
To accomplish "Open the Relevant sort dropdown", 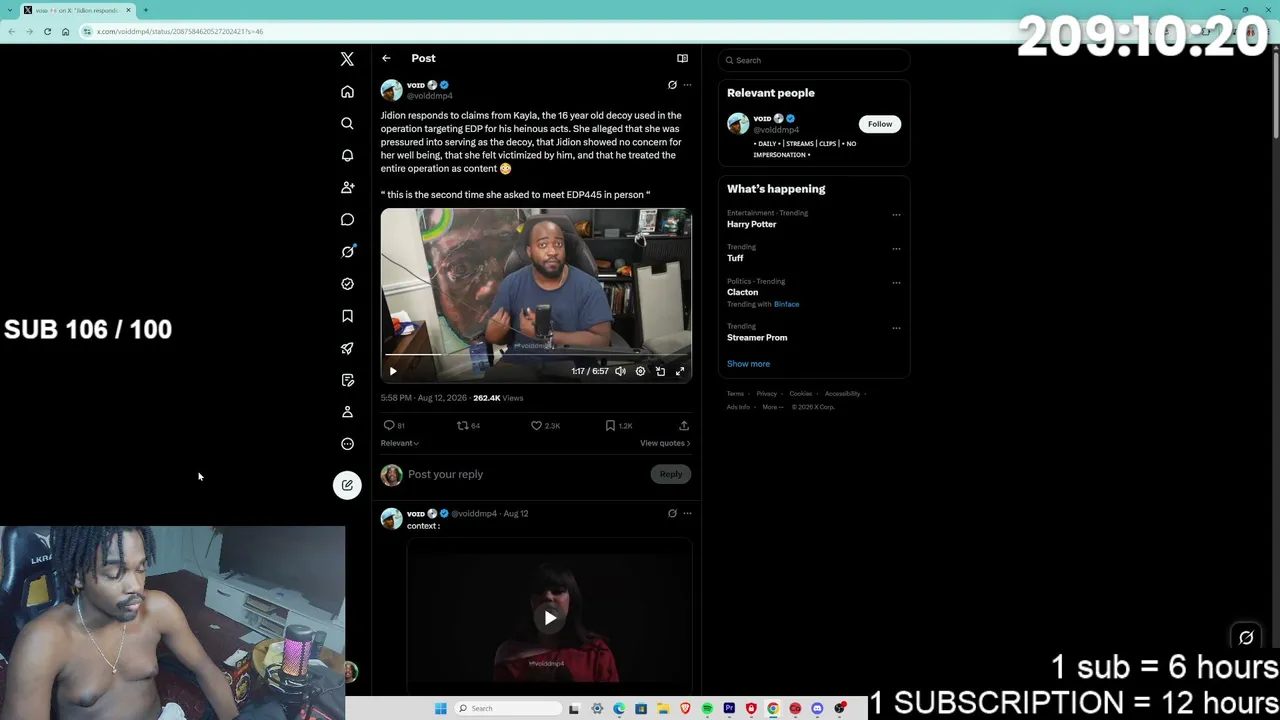I will click(x=400, y=443).
